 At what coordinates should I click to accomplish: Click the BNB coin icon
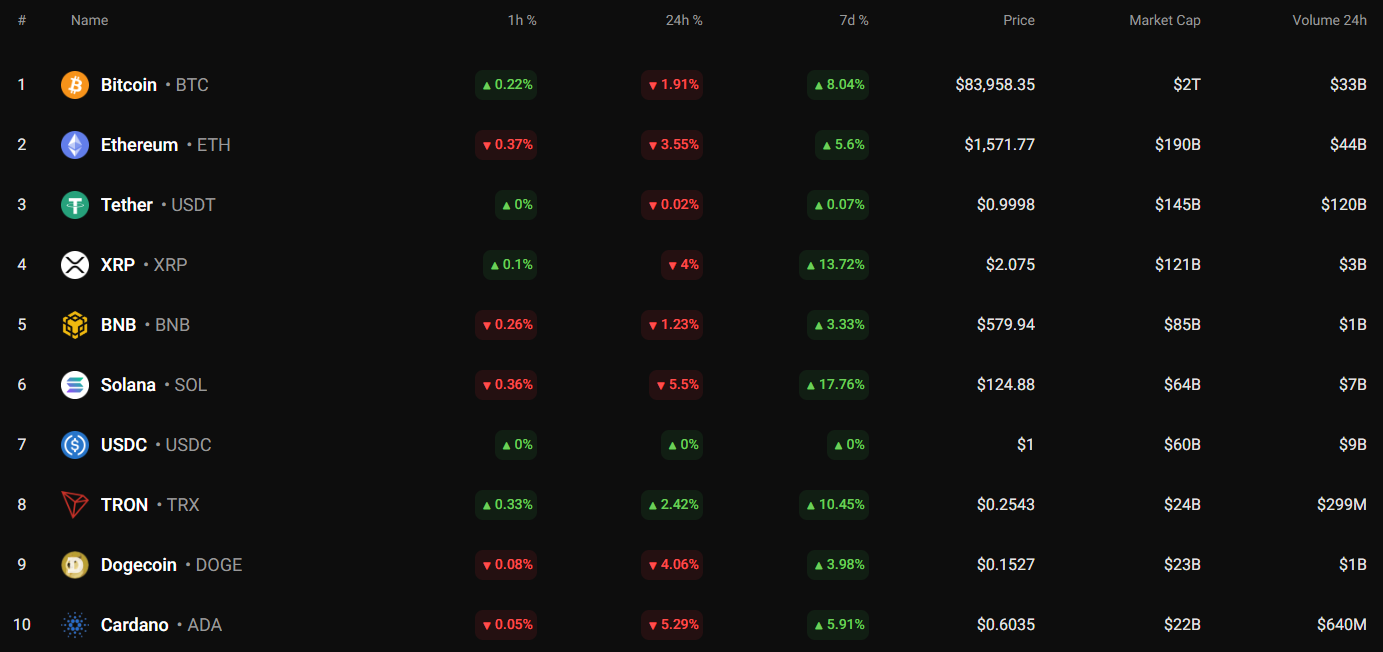75,325
